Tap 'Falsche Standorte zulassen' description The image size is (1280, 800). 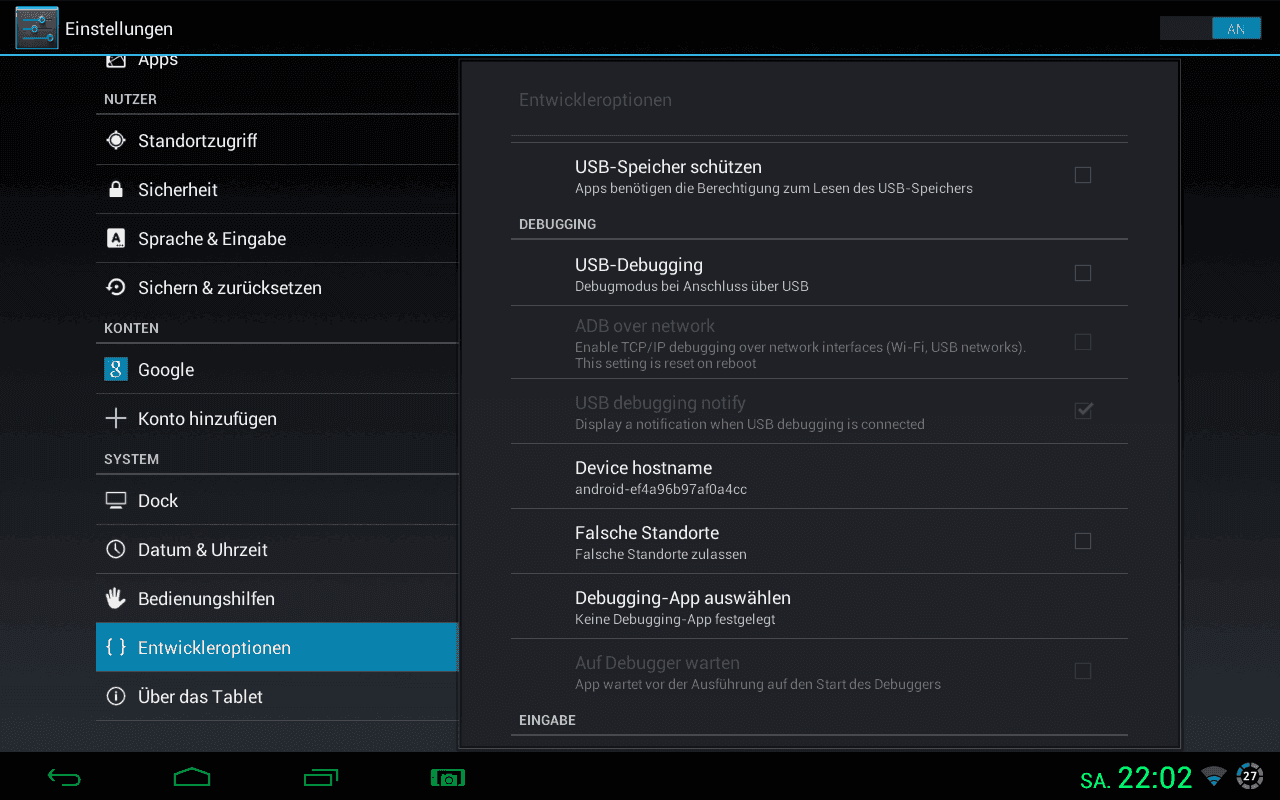click(x=661, y=554)
